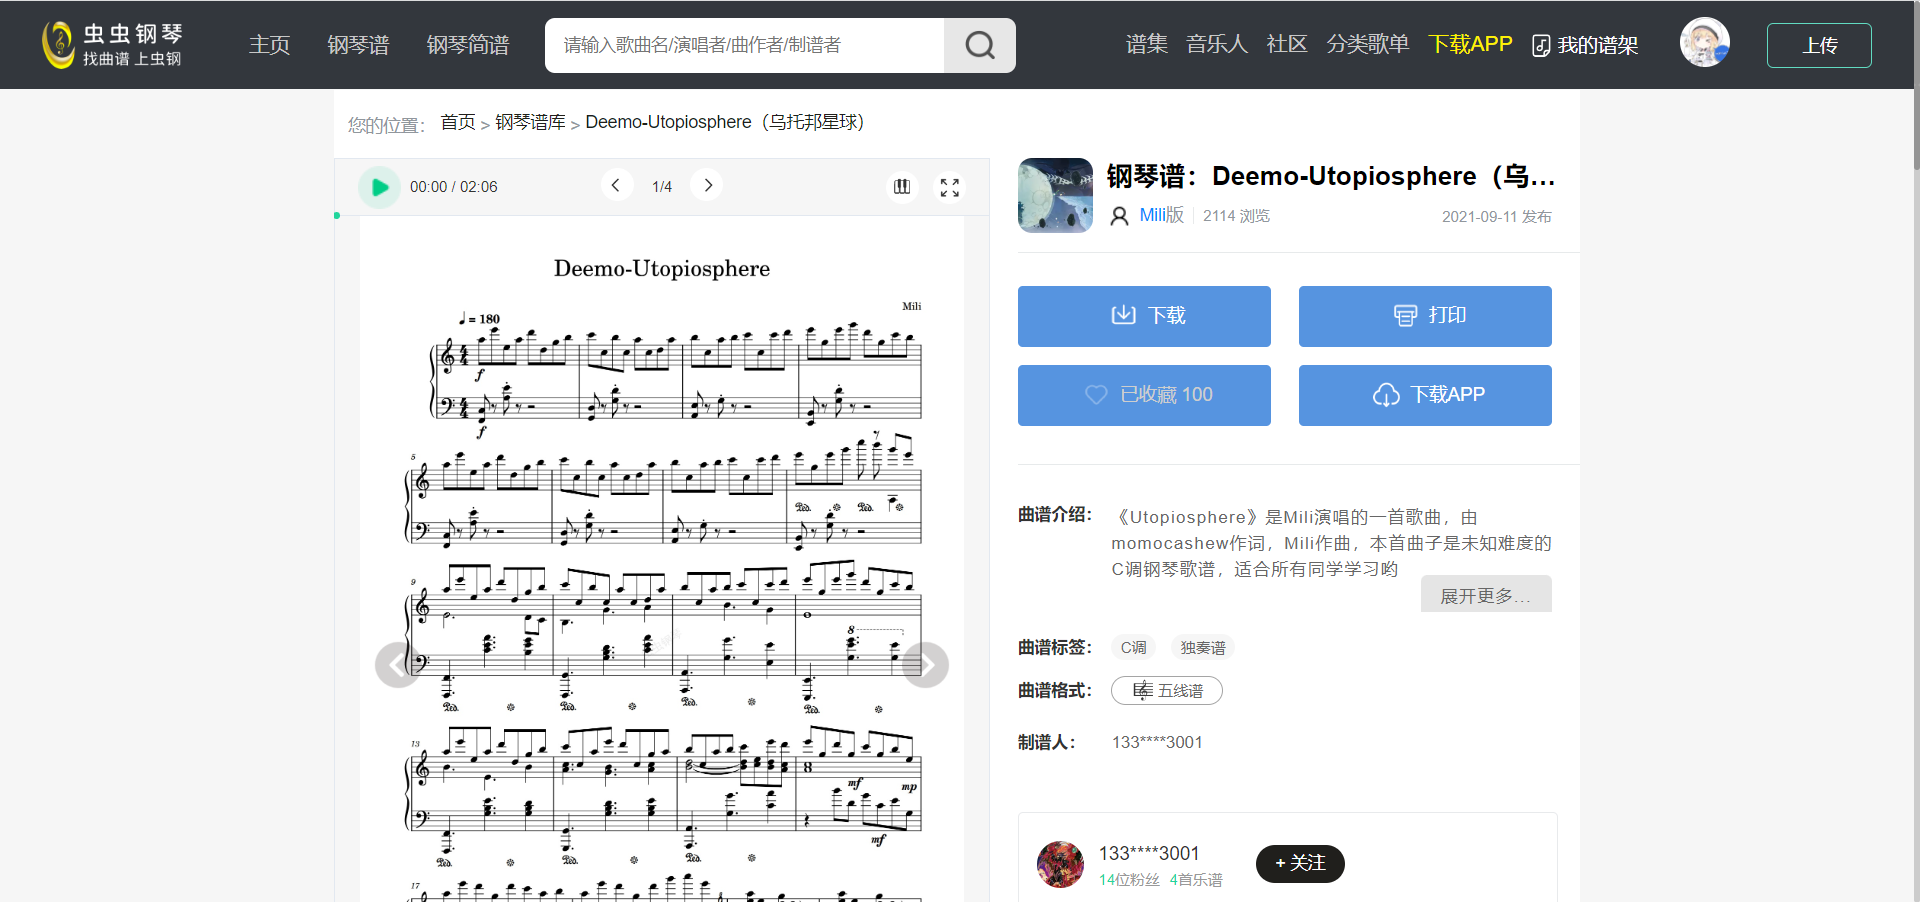Click the left carousel arrow over the sheet
Image resolution: width=1920 pixels, height=902 pixels.
coord(398,665)
